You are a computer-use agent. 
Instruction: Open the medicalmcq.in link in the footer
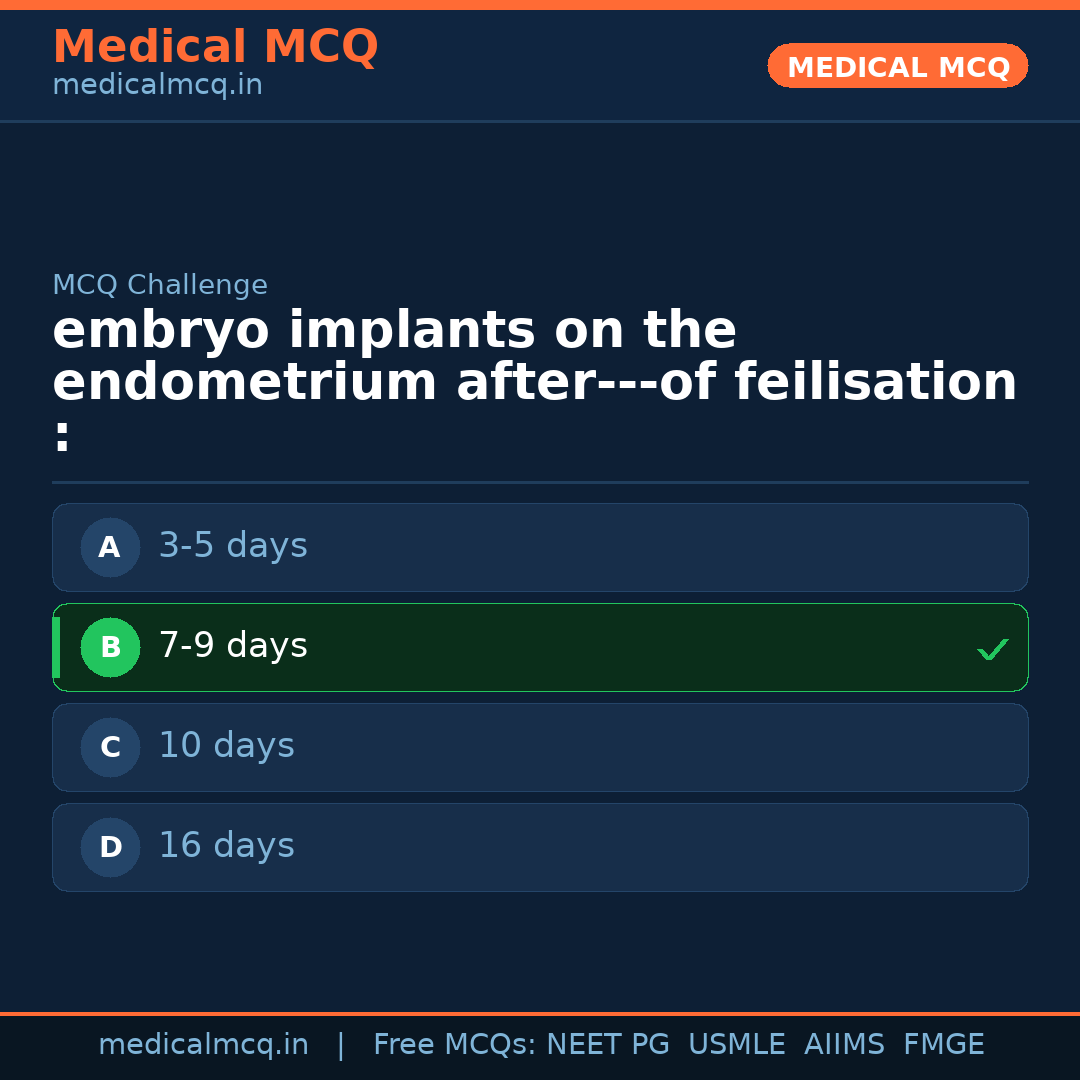[203, 1045]
